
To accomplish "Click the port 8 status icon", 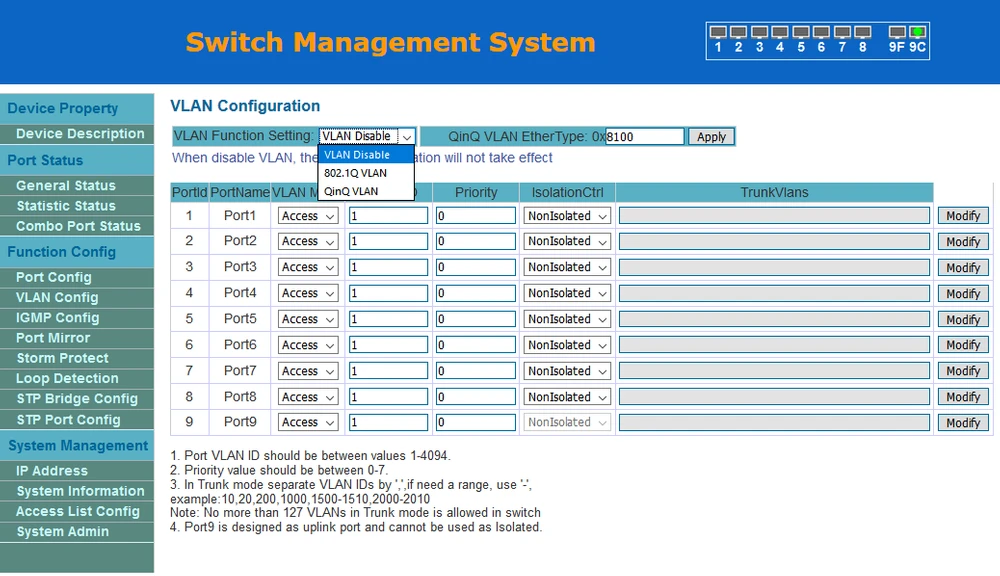I will click(862, 33).
